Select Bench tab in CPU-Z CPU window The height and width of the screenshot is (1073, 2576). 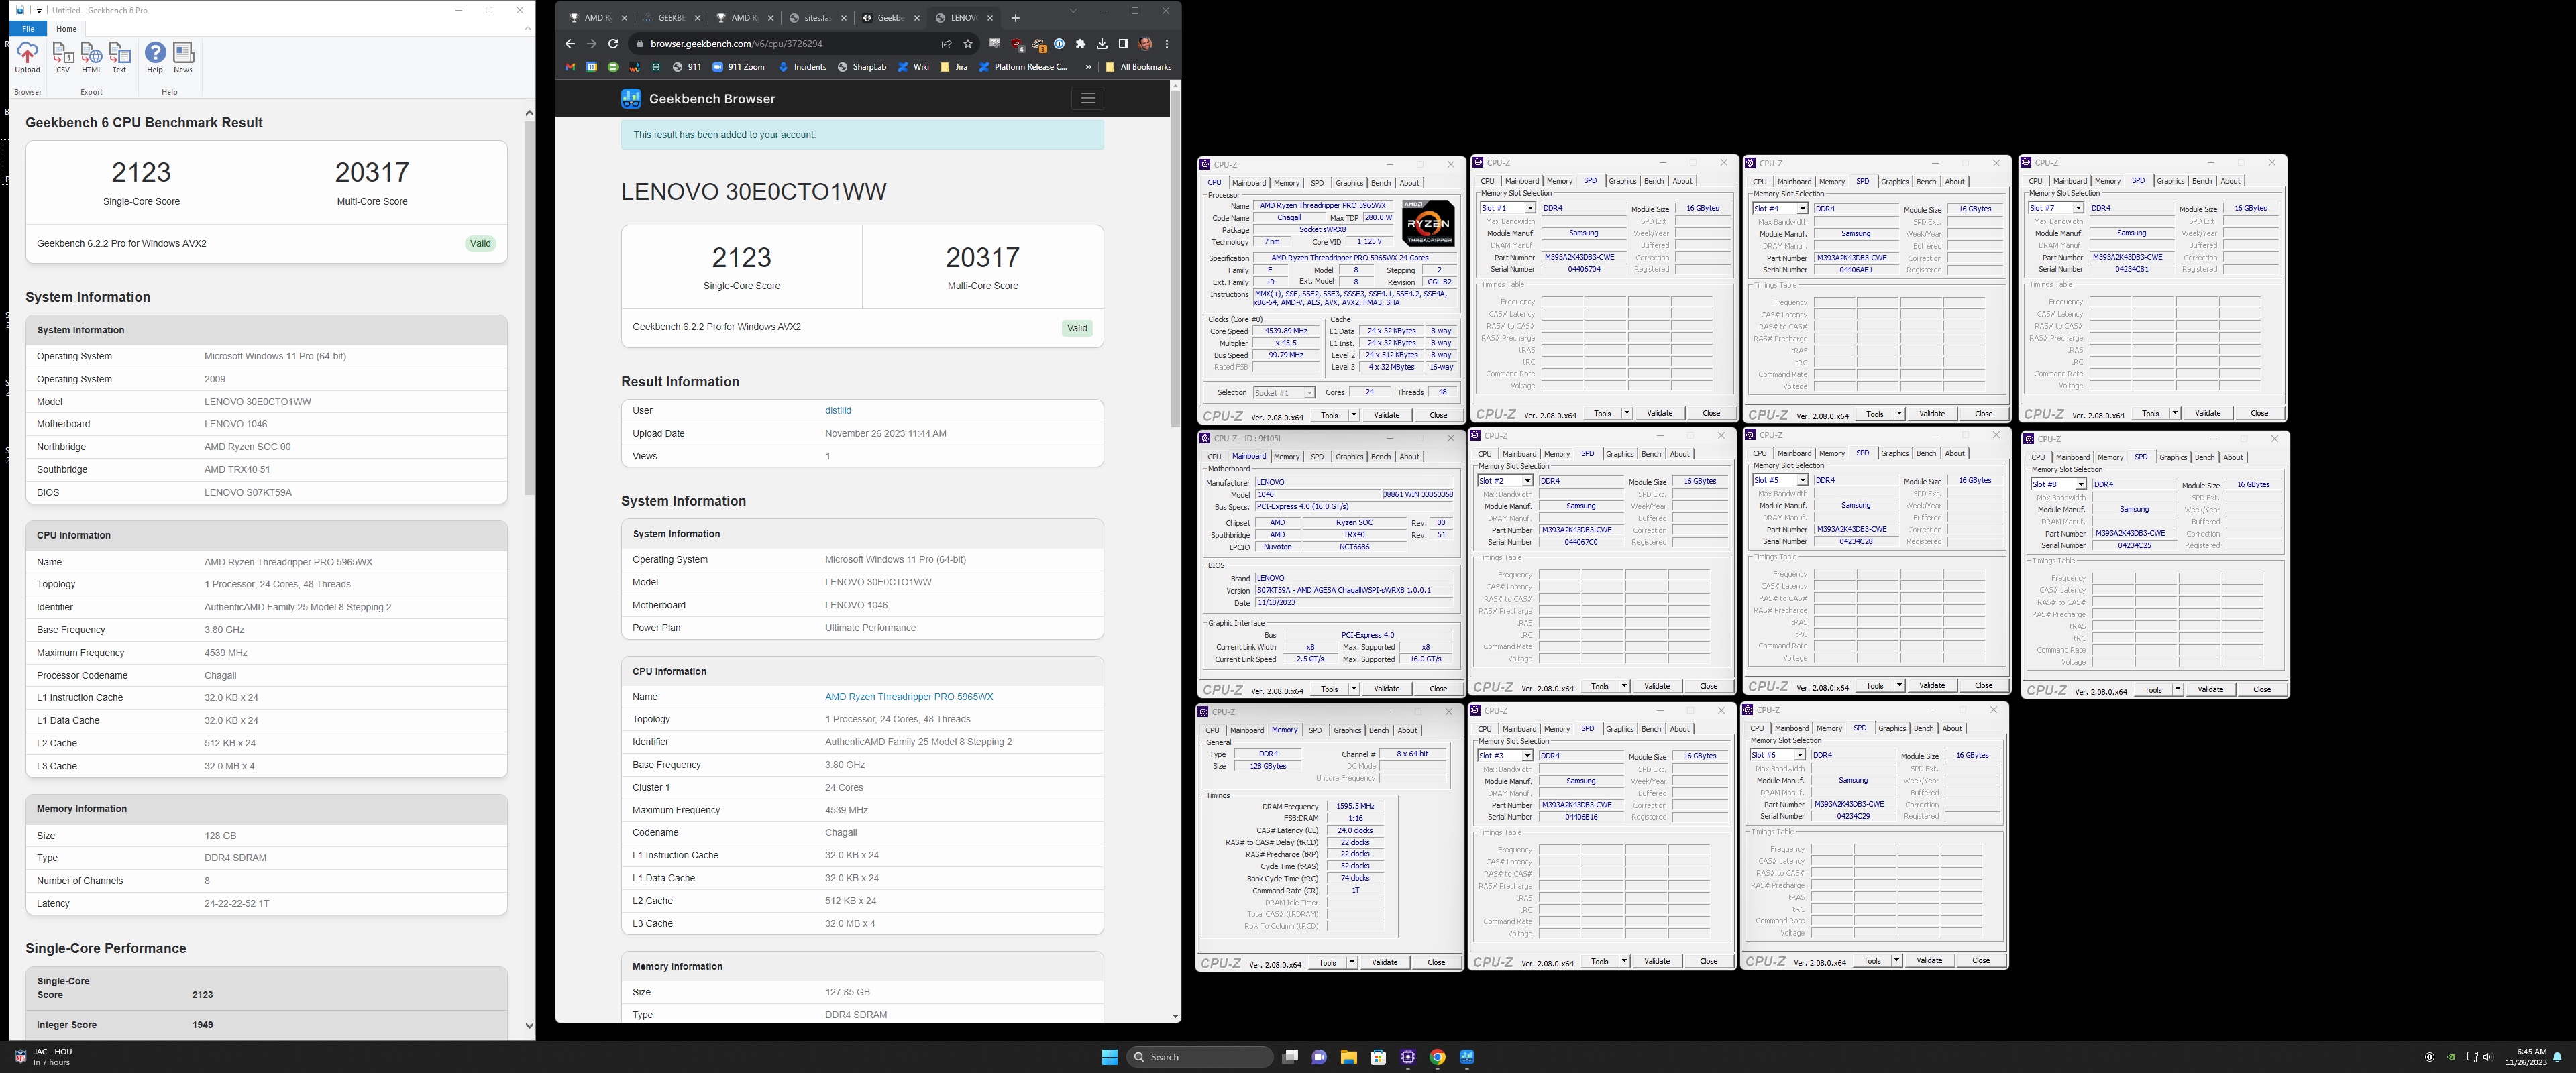(x=1381, y=183)
